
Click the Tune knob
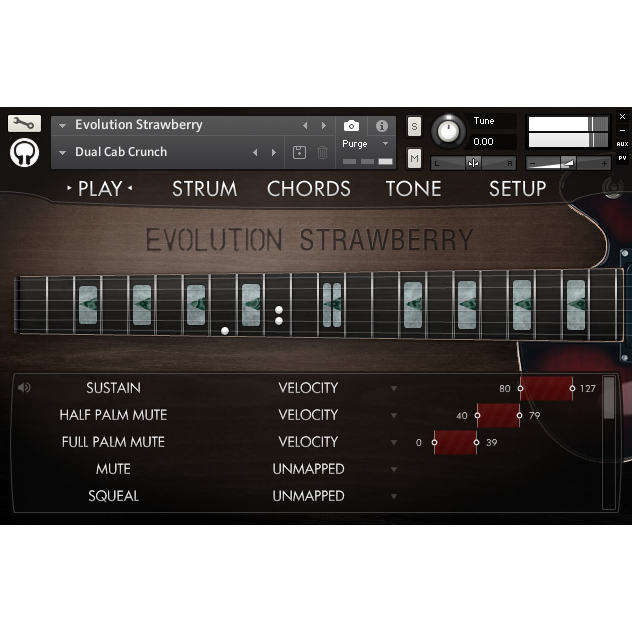pyautogui.click(x=448, y=131)
